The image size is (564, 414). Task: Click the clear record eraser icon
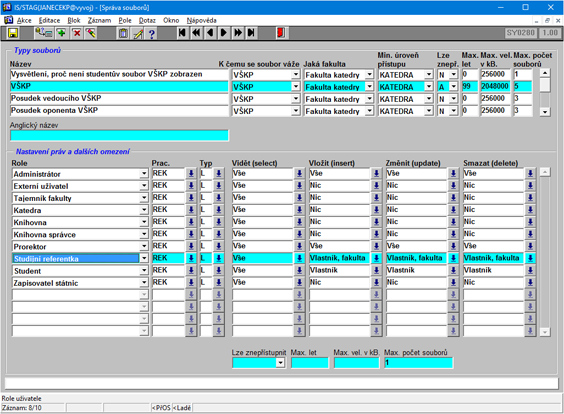point(91,33)
